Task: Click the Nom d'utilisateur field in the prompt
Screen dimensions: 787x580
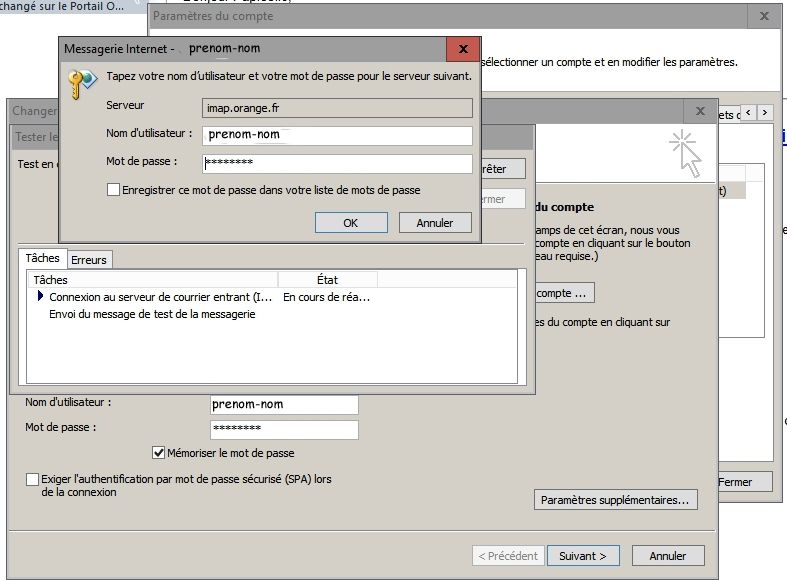Action: coord(337,135)
